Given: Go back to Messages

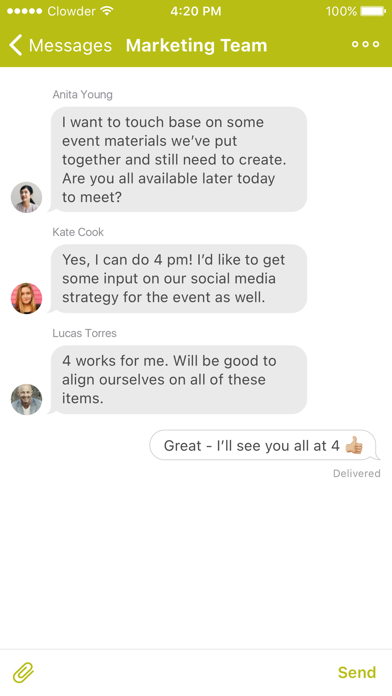Looking at the screenshot, I should tap(60, 45).
